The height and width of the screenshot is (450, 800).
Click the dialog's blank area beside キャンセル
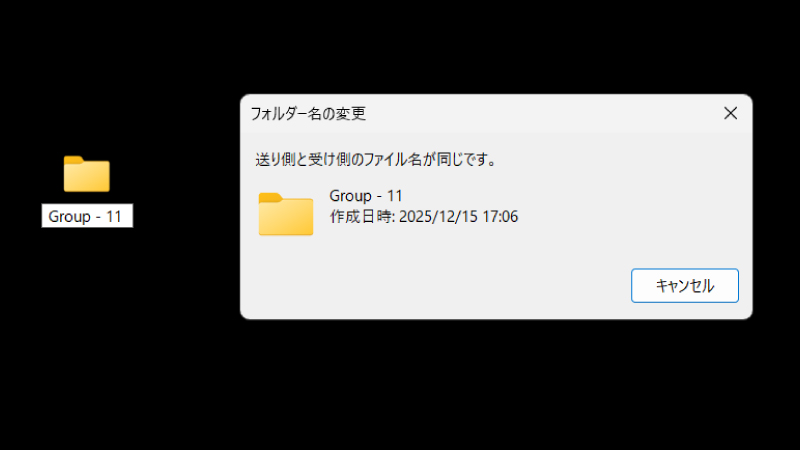pos(434,286)
